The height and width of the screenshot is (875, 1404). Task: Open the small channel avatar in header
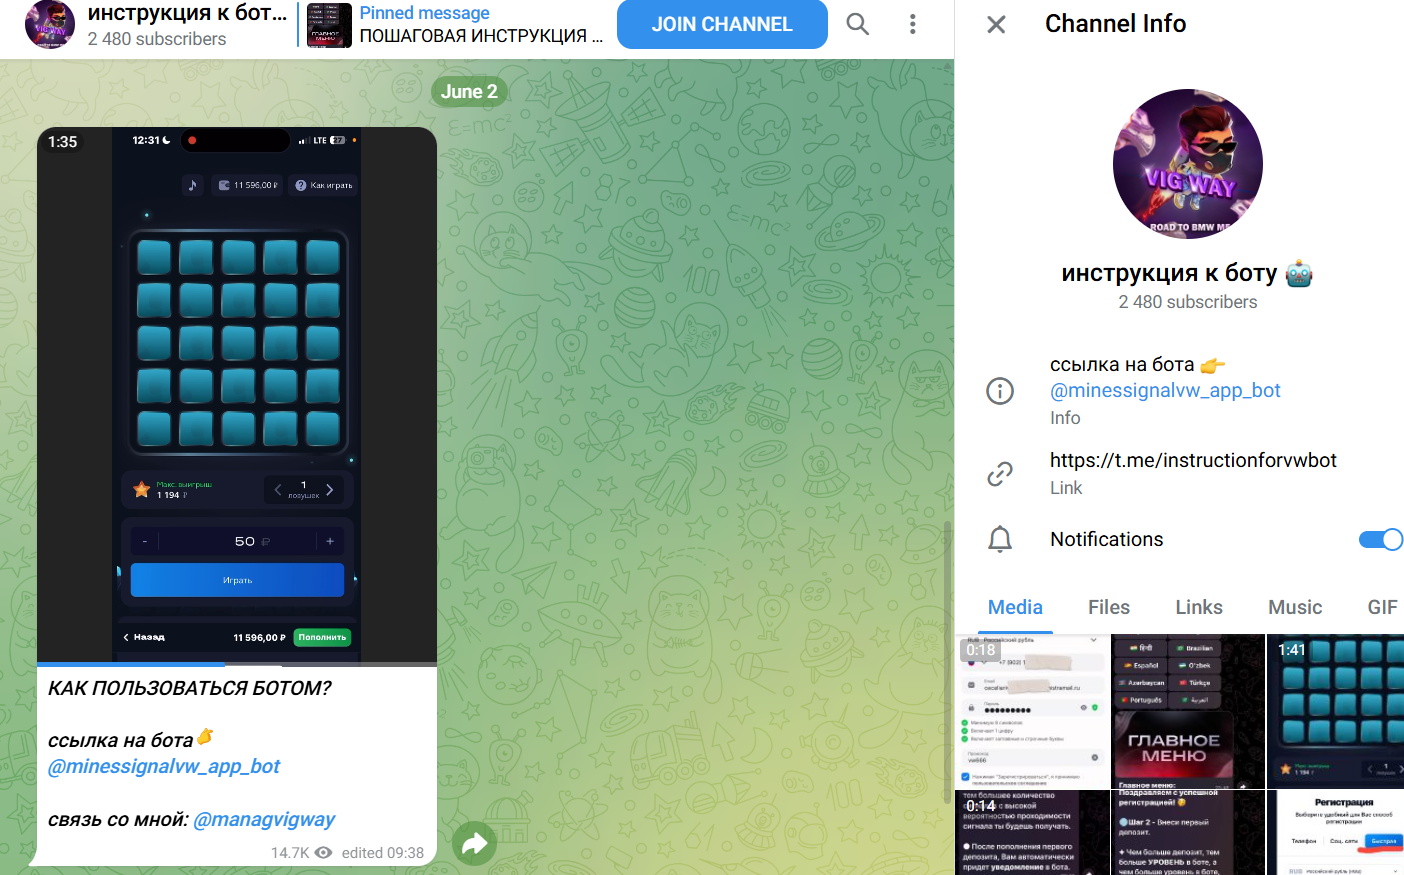[49, 25]
